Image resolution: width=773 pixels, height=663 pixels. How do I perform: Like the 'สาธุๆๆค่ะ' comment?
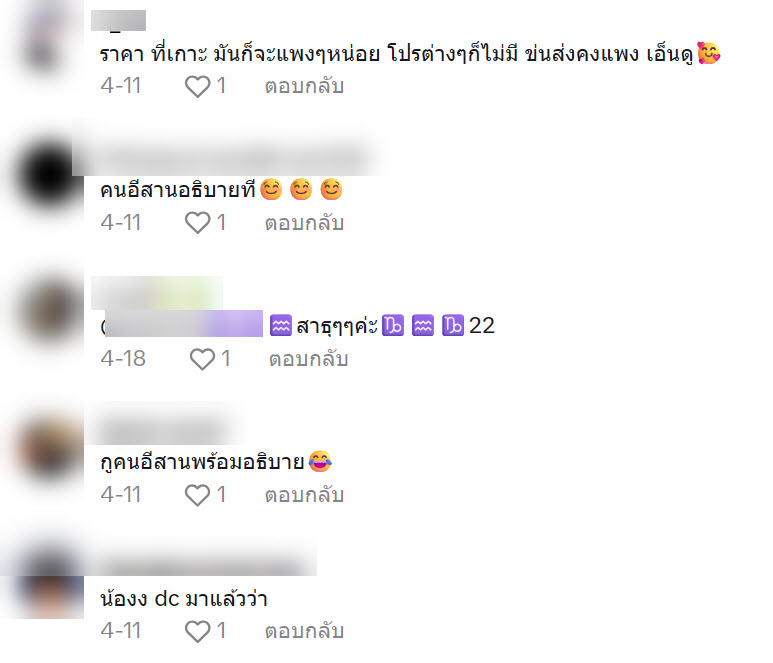point(202,359)
